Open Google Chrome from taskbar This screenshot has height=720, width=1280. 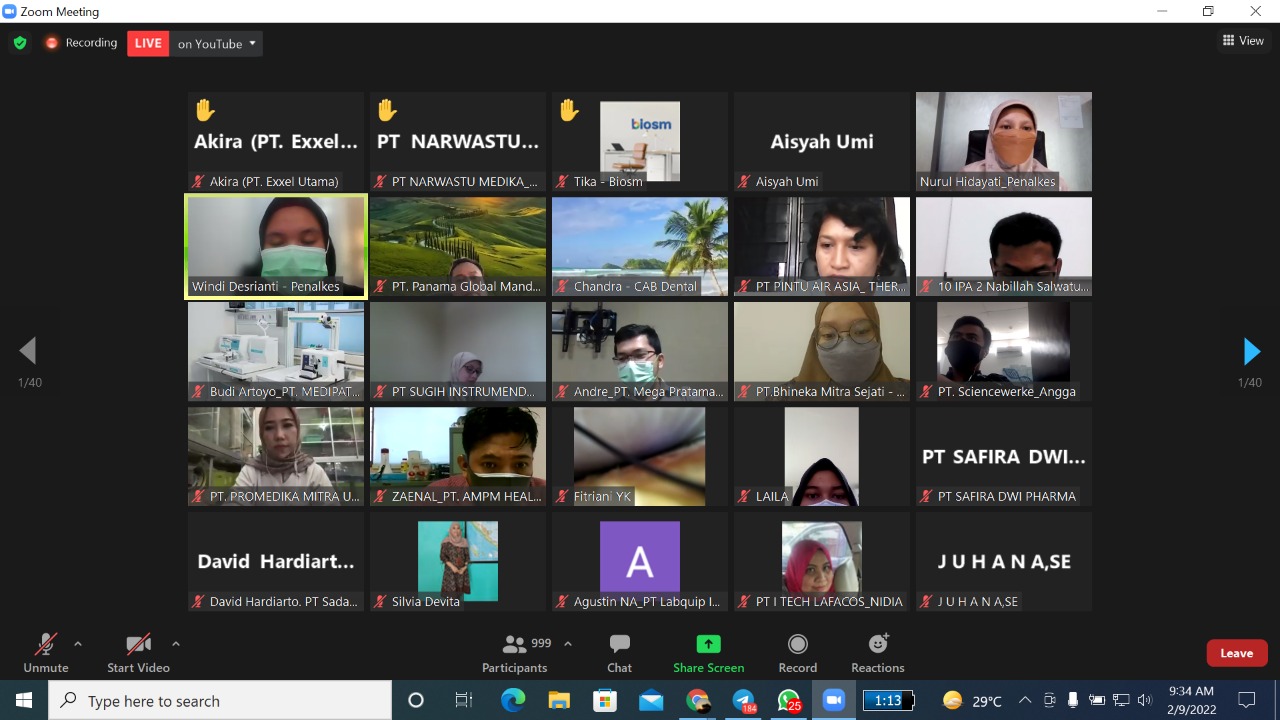click(697, 700)
